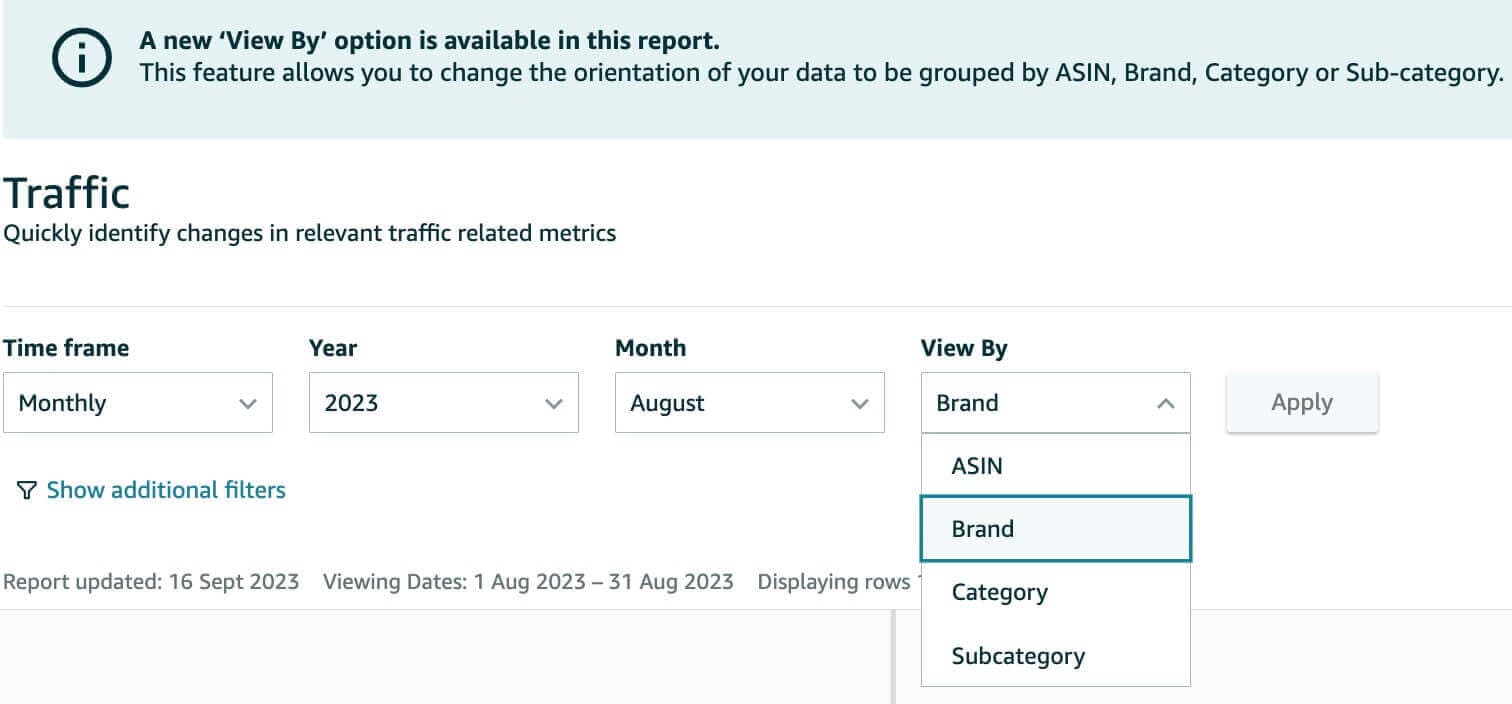Click the bold 'View By' announcement headline

[x=430, y=42]
